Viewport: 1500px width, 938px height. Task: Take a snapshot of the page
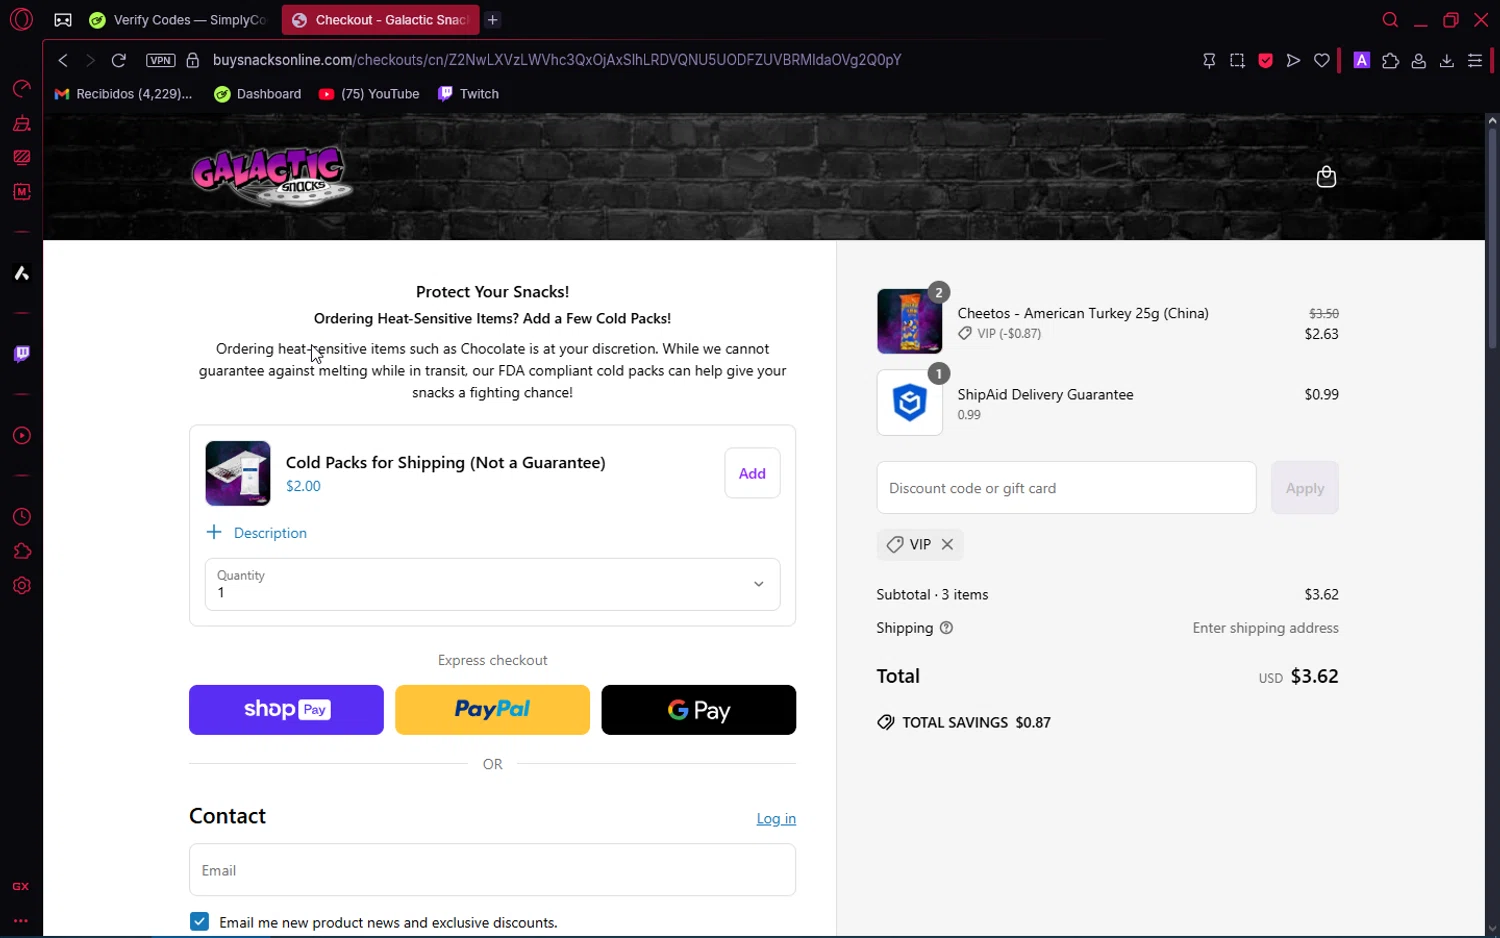(x=1237, y=61)
